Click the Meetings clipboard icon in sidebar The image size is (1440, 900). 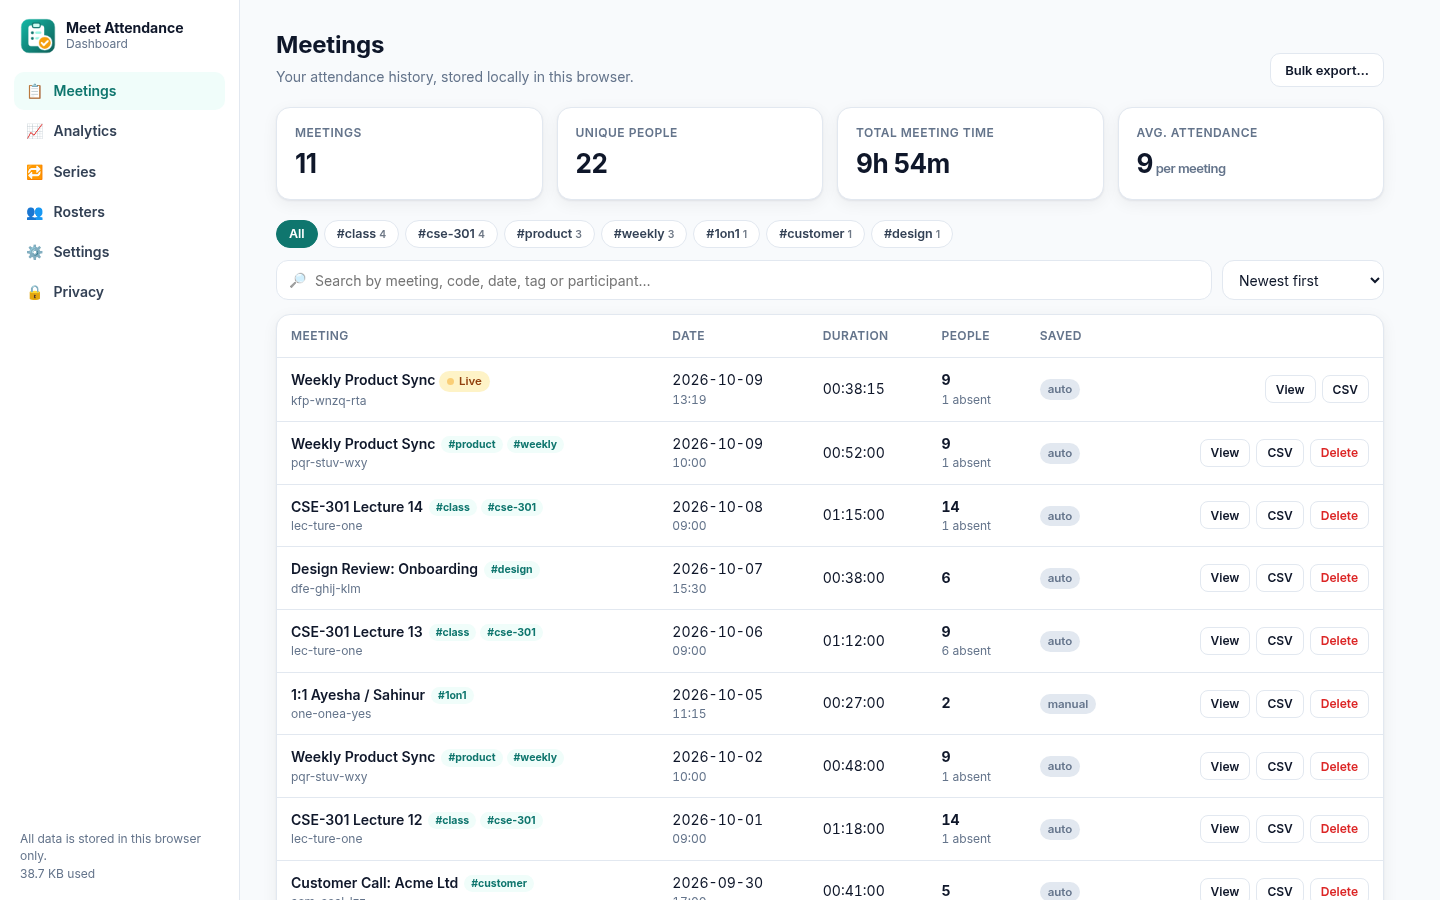point(35,91)
